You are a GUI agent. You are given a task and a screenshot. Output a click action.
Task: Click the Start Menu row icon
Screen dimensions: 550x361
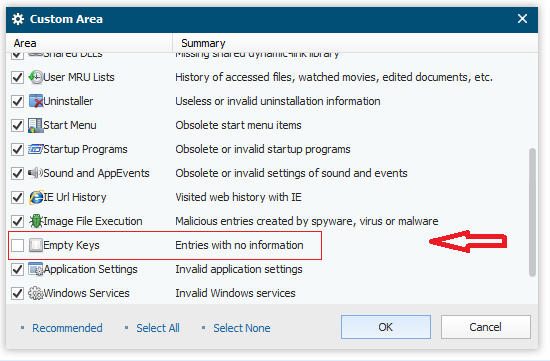click(35, 125)
